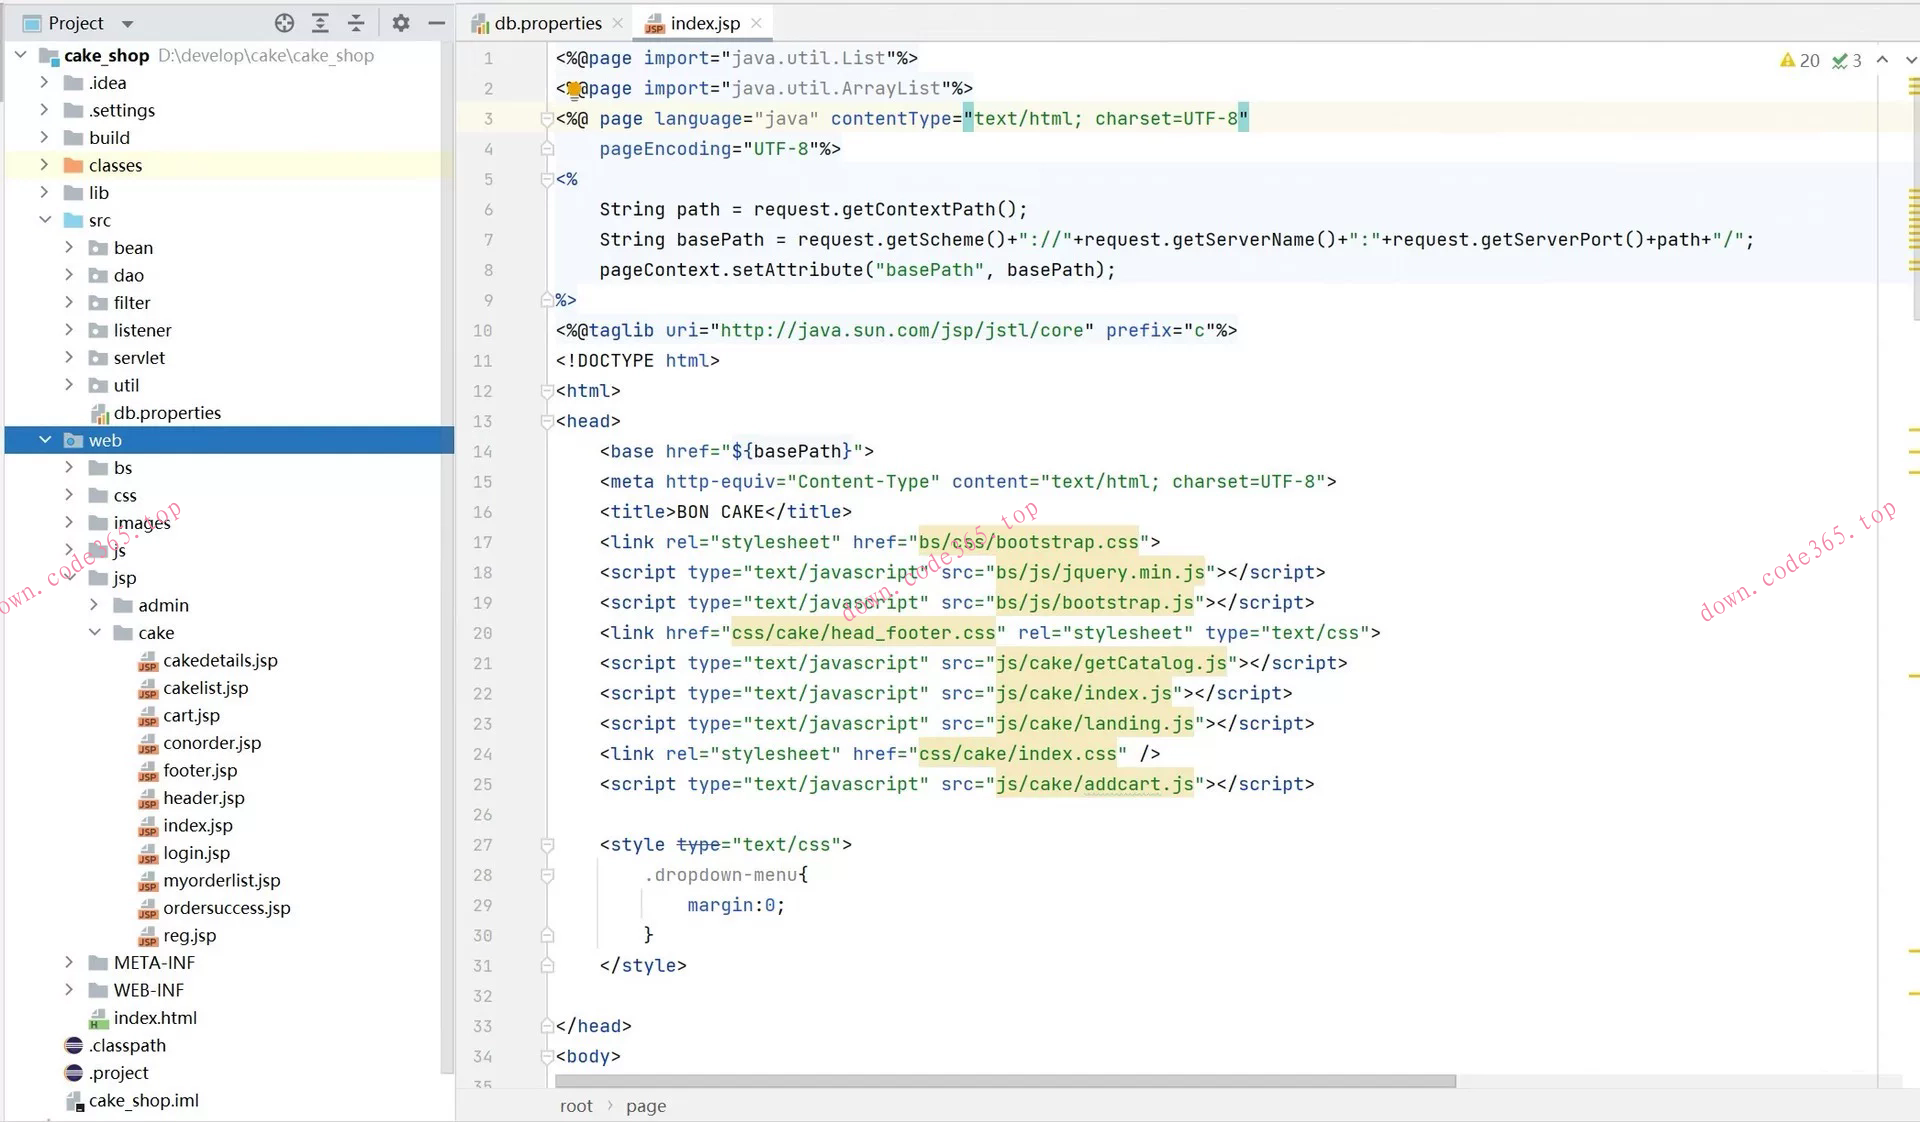Expand the classes folder

pos(44,165)
